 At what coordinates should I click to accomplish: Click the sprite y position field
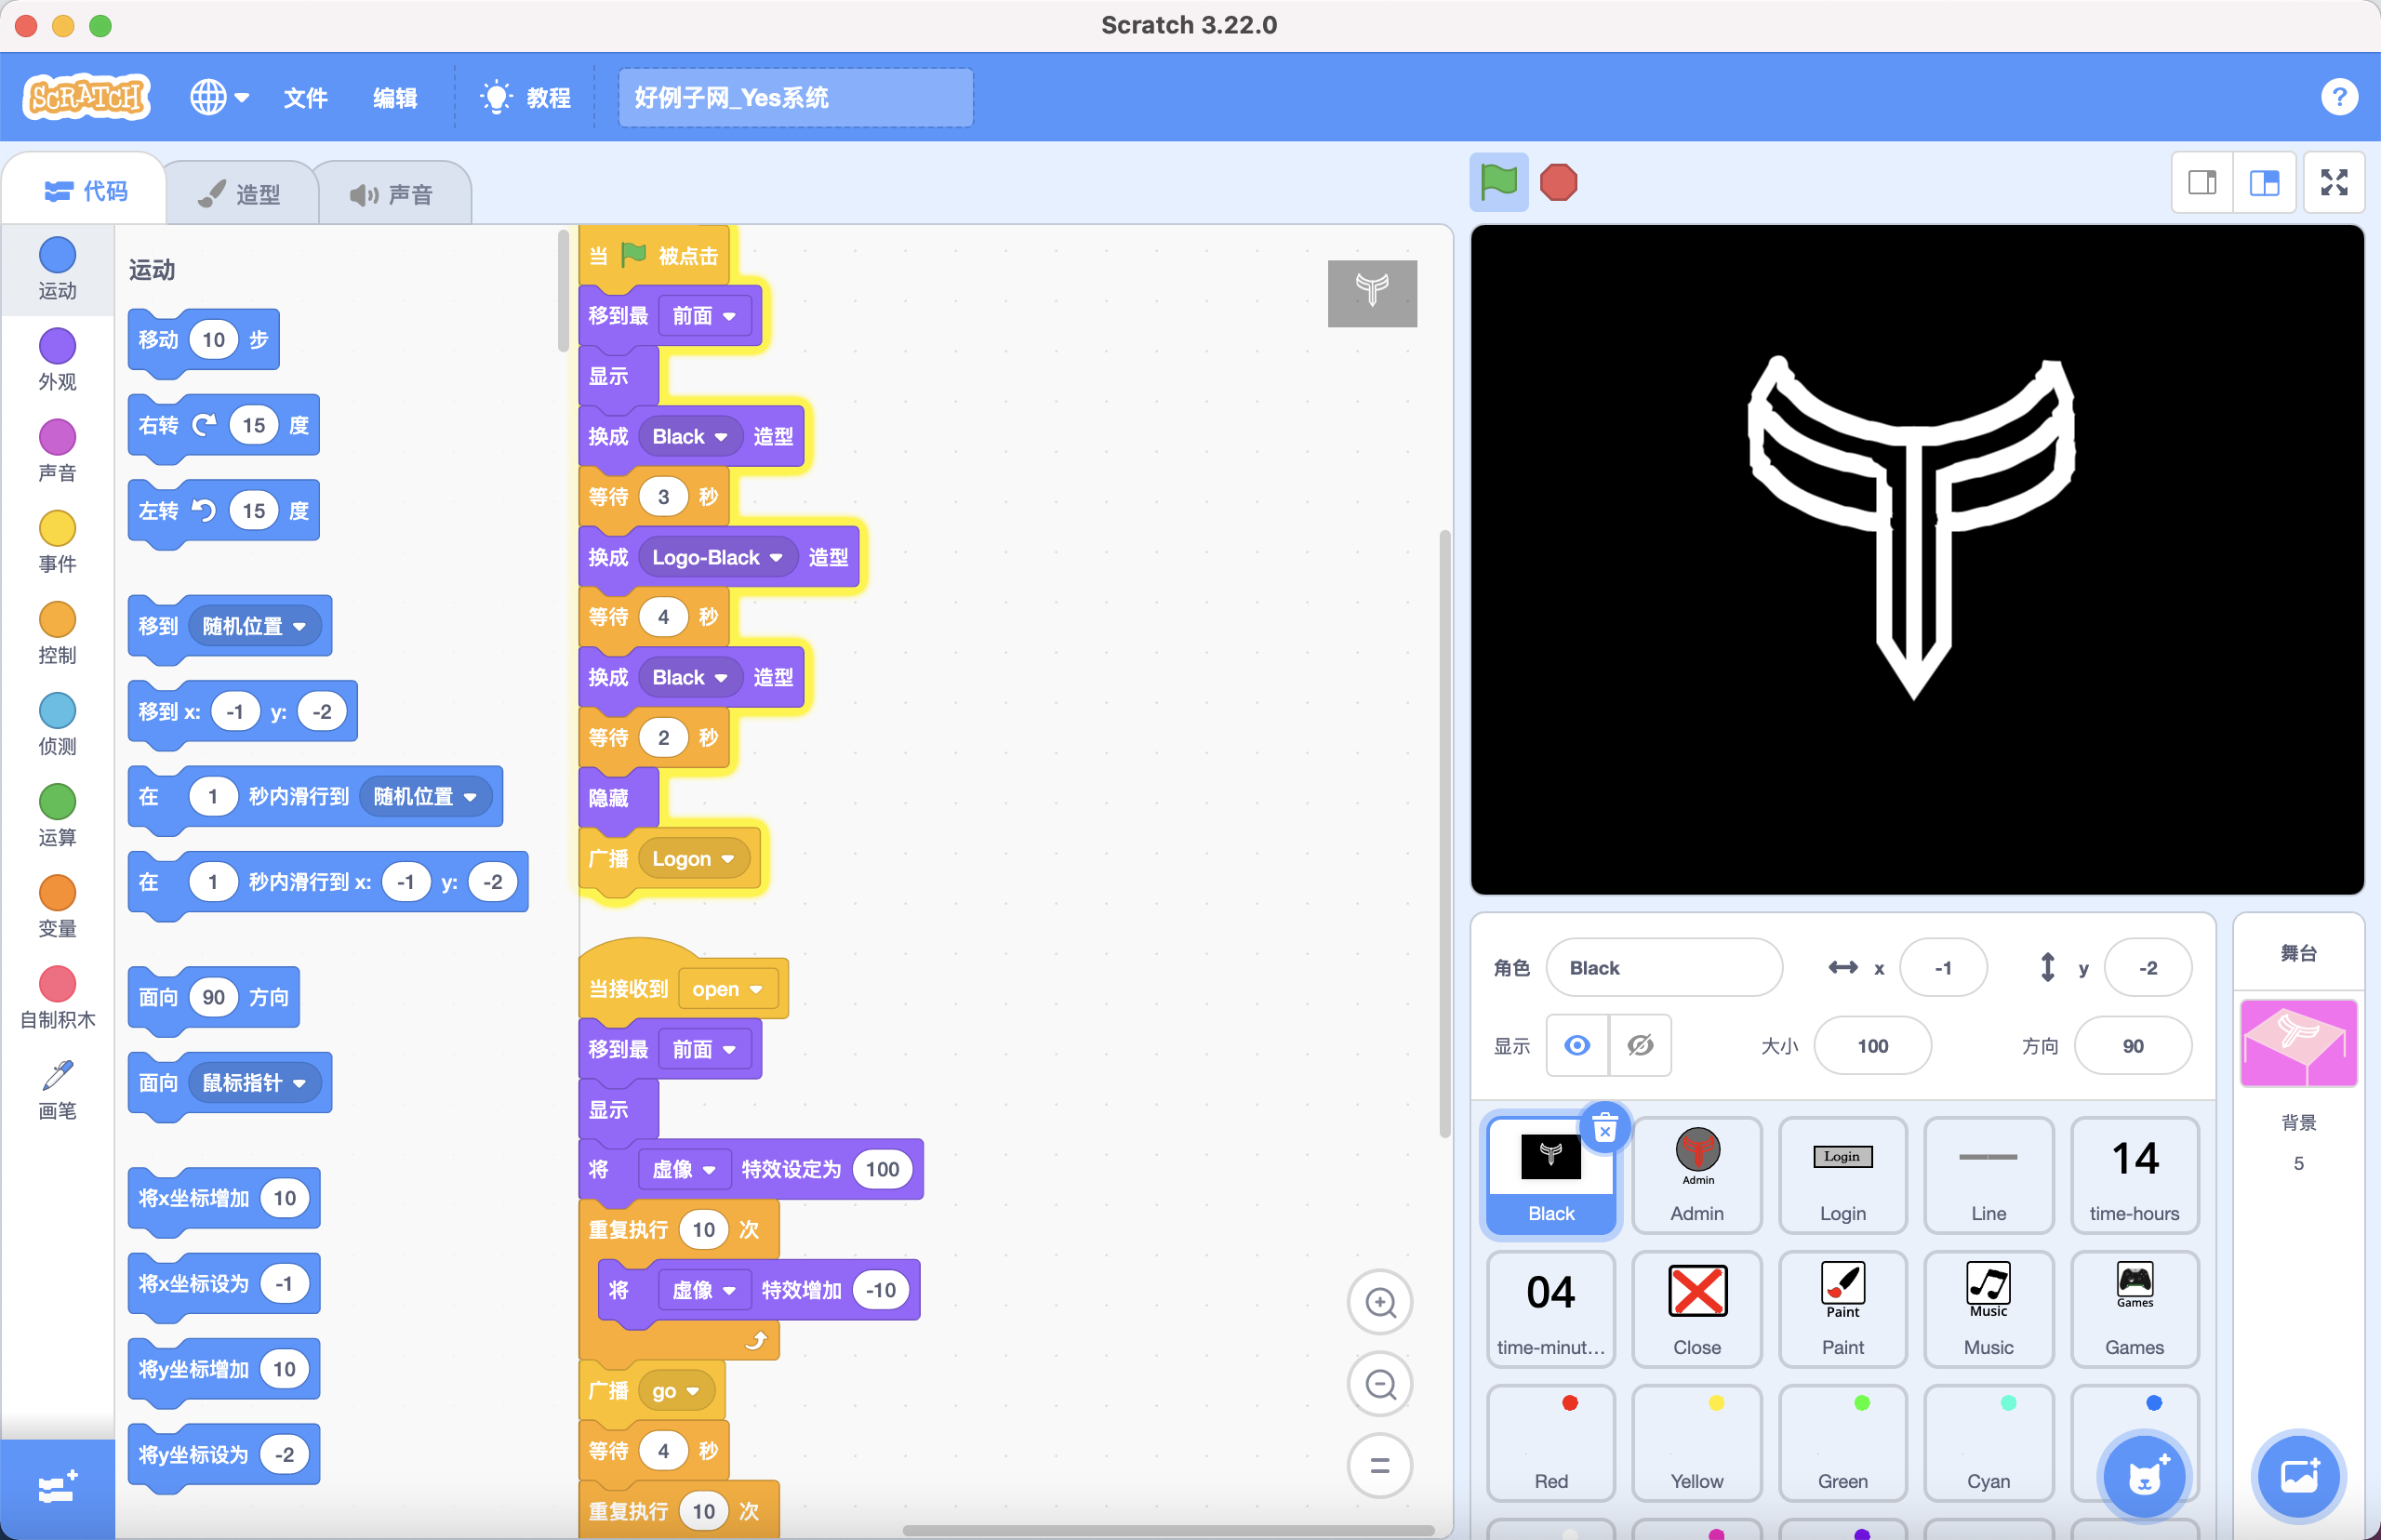coord(2148,967)
